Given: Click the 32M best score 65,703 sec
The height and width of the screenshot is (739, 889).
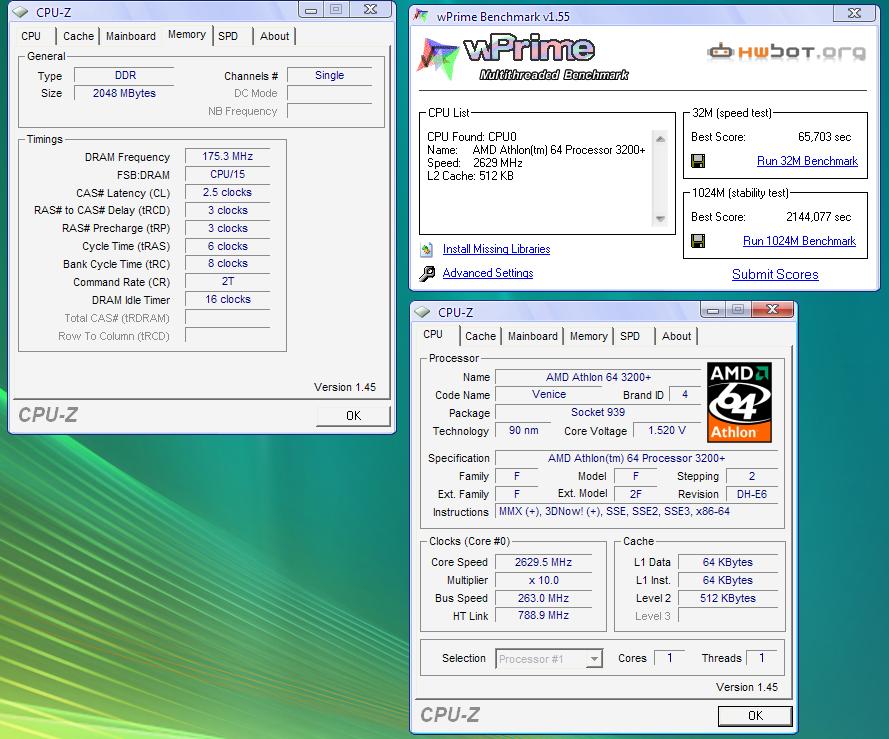Looking at the screenshot, I should point(824,137).
